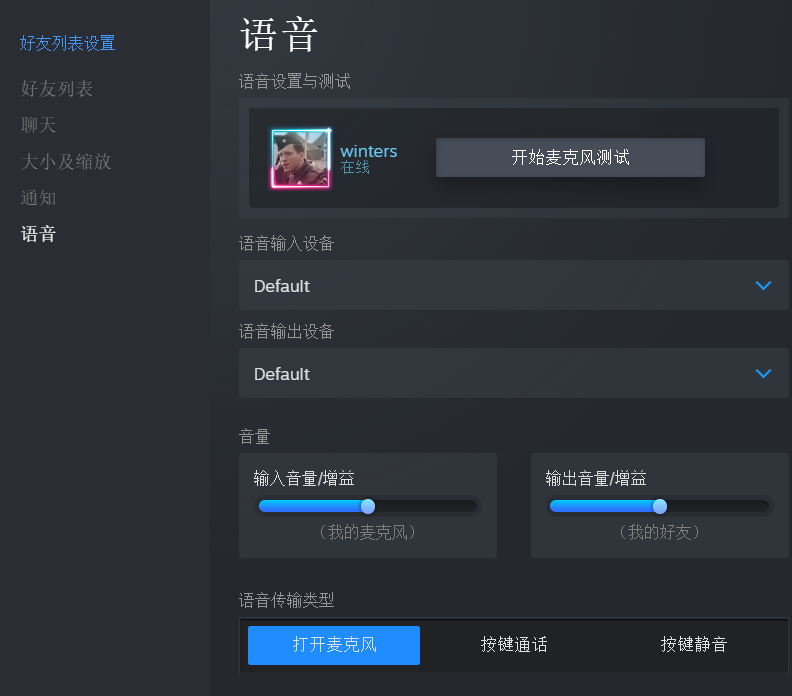The image size is (792, 696).
Task: Click the 好友列表设置 header link
Action: coord(67,43)
